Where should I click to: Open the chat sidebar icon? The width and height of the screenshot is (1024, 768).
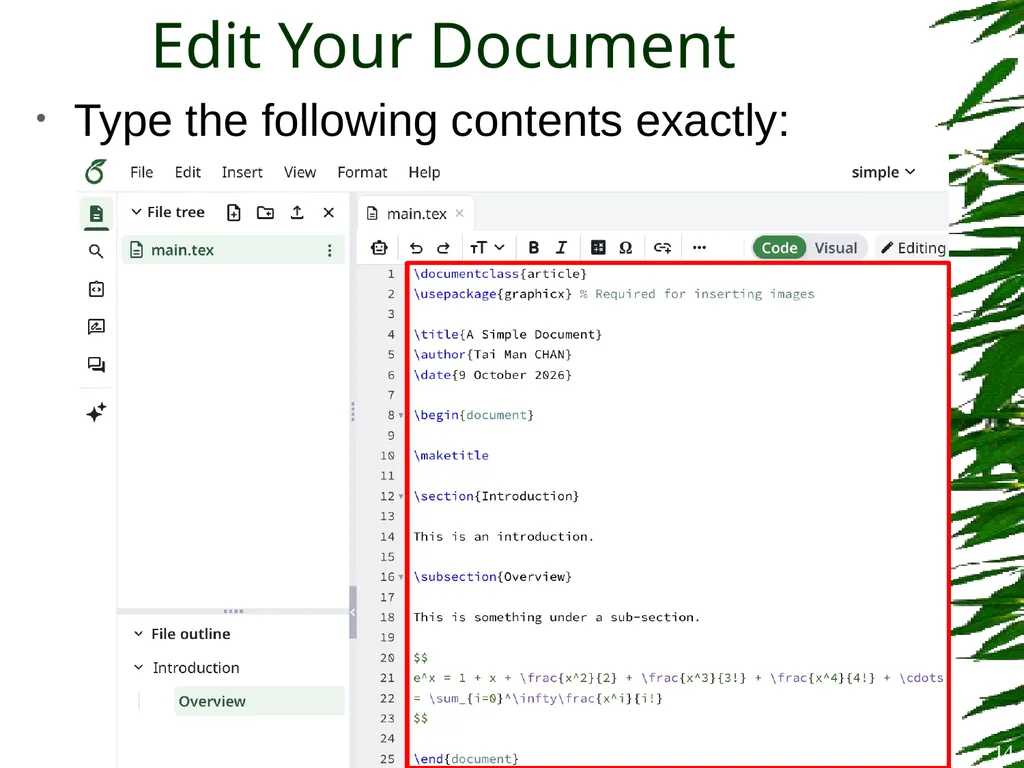click(x=96, y=364)
